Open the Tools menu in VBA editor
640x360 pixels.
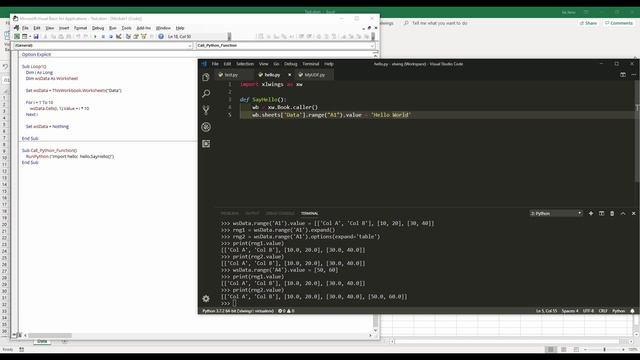(x=127, y=28)
